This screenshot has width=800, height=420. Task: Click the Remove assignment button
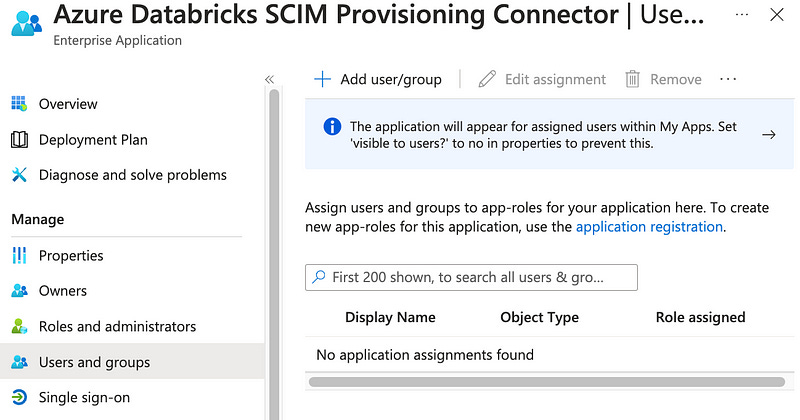tap(664, 79)
